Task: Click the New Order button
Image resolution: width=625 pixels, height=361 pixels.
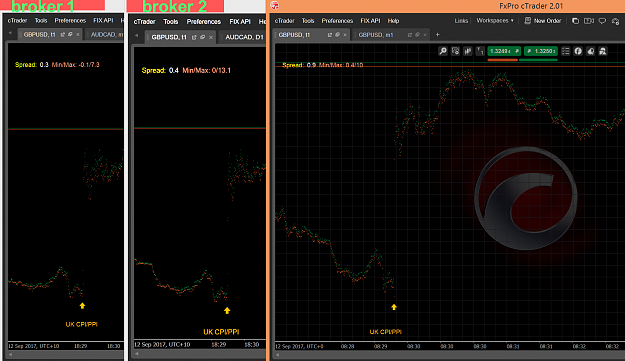Action: pos(543,21)
